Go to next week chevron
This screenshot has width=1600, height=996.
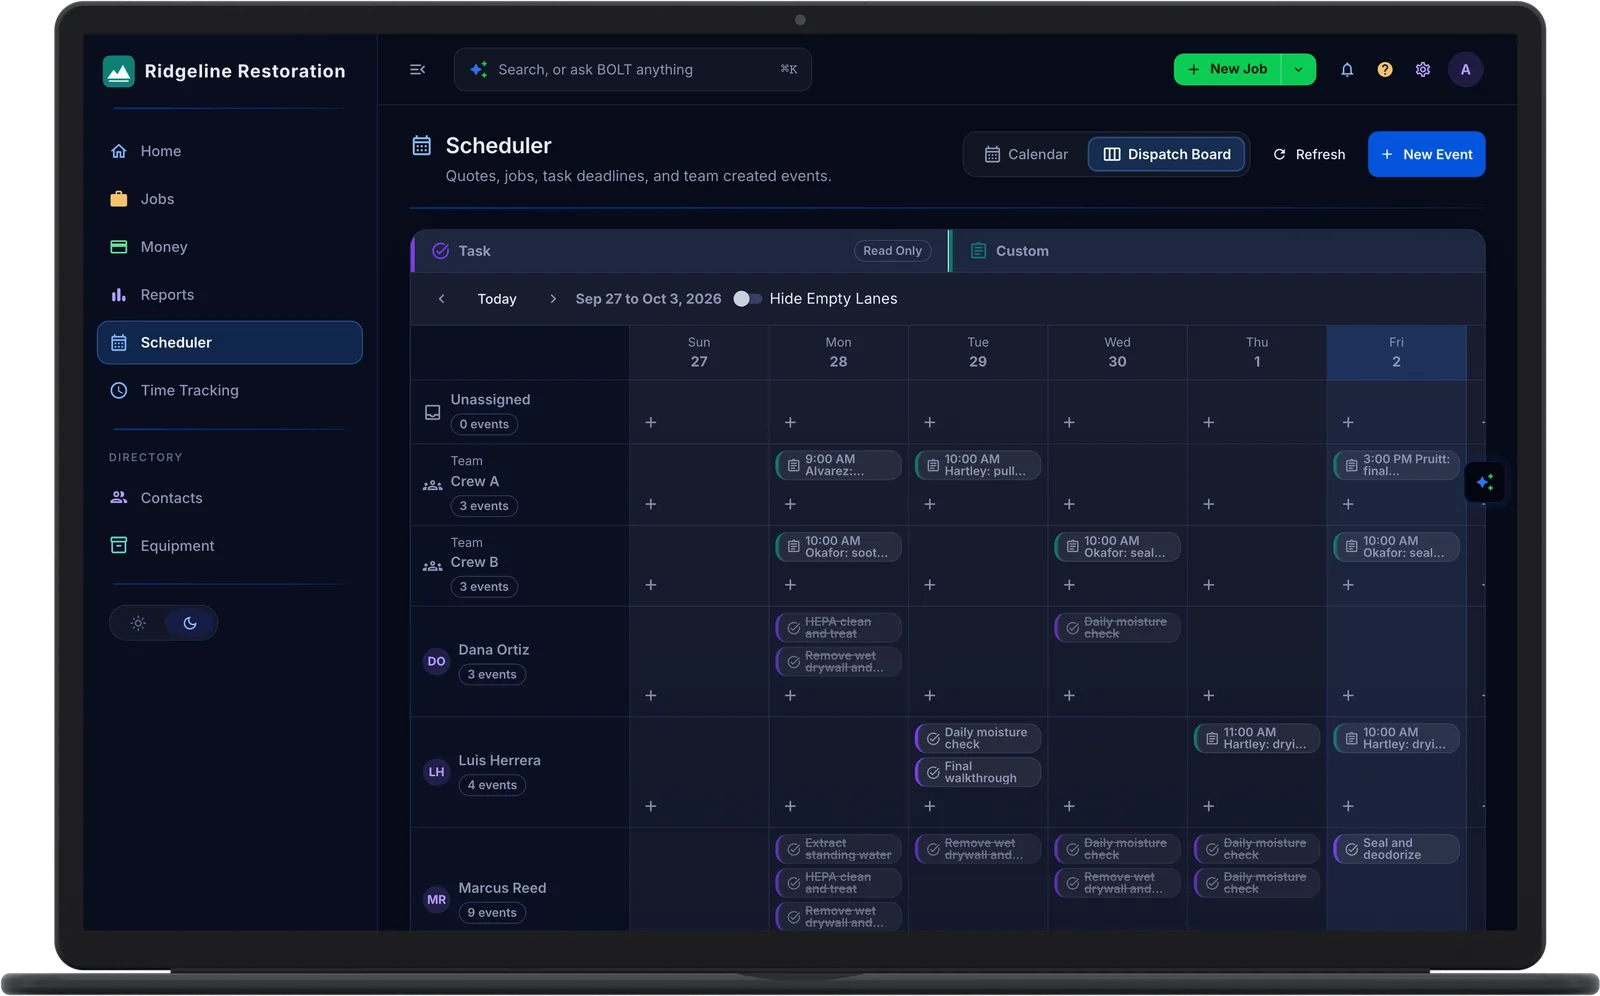553,299
